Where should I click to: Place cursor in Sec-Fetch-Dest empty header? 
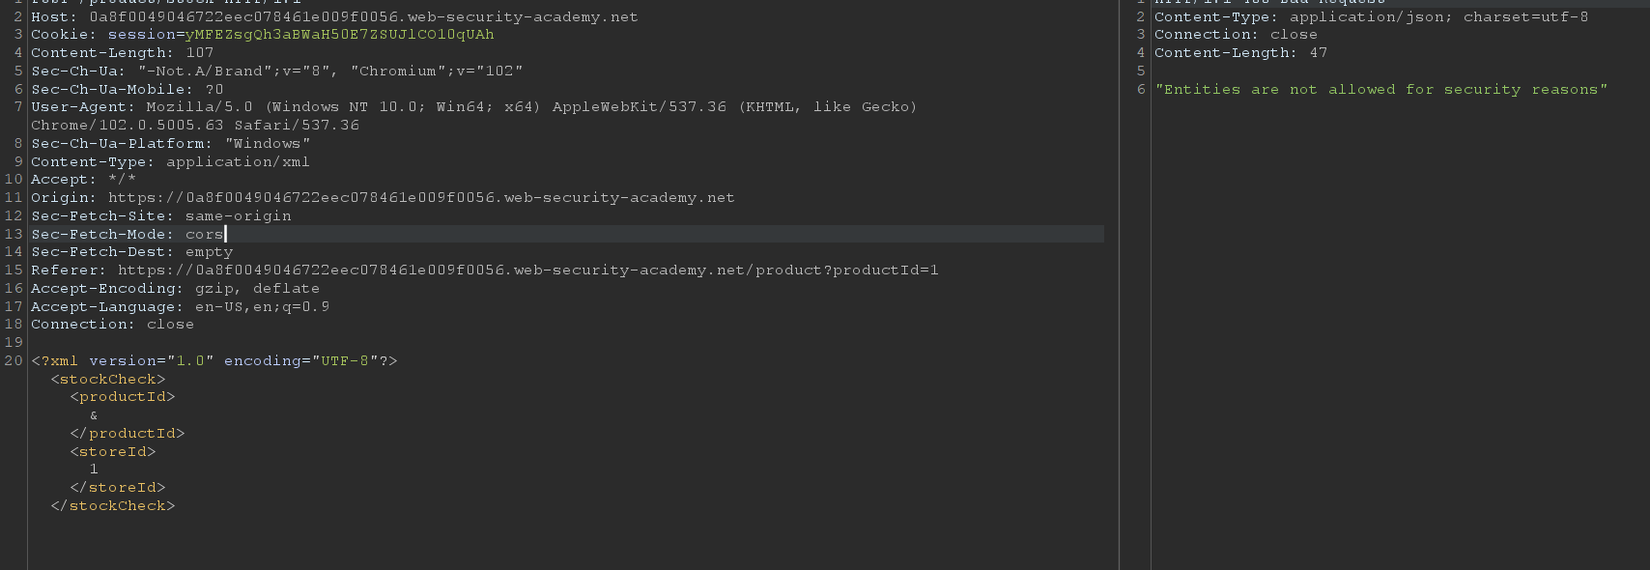[x=131, y=252]
